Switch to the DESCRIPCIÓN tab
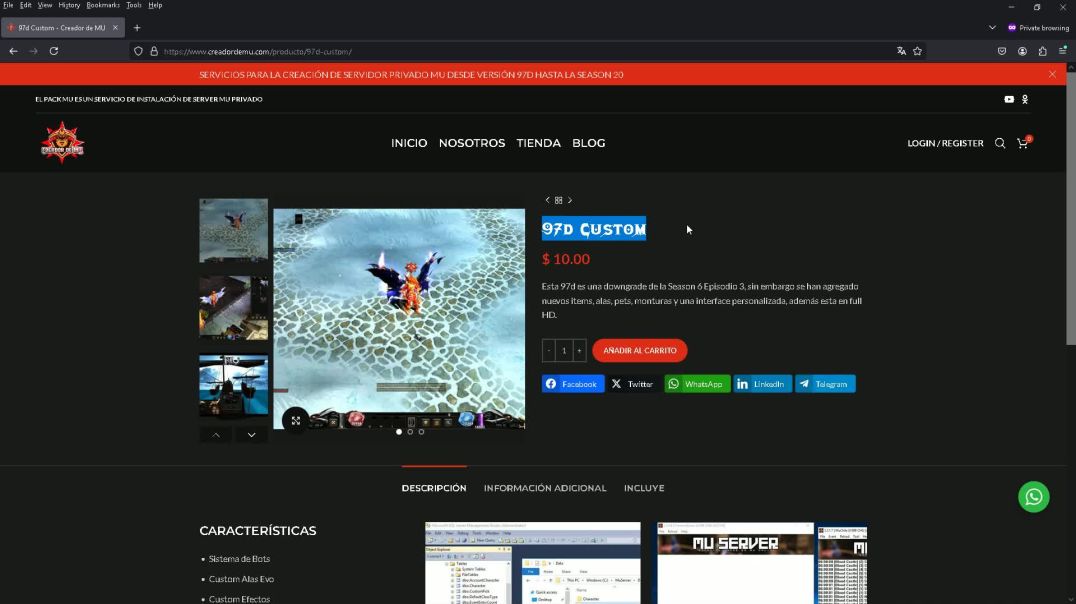Viewport: 1076px width, 604px height. [434, 488]
